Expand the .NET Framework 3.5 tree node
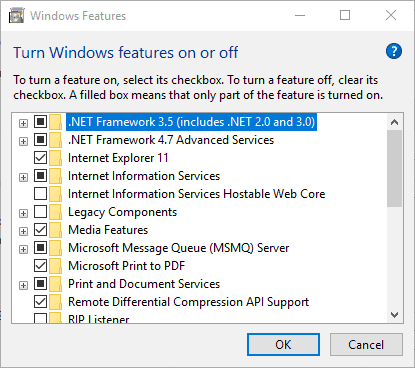The image size is (415, 368). click(x=23, y=123)
